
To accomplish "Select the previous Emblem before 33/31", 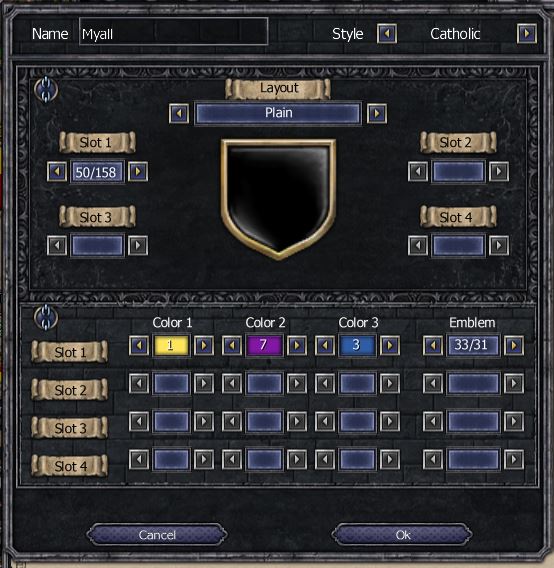I will (433, 345).
